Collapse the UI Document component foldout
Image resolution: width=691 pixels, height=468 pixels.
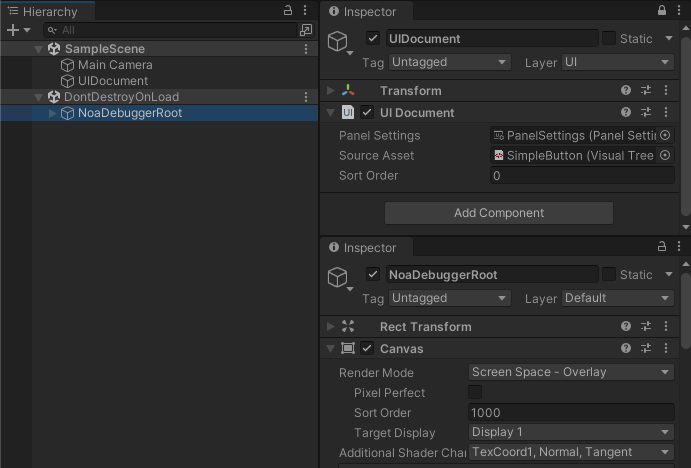[331, 113]
